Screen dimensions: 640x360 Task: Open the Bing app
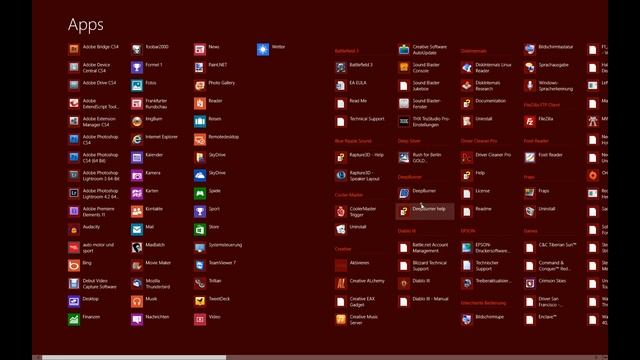coord(80,265)
